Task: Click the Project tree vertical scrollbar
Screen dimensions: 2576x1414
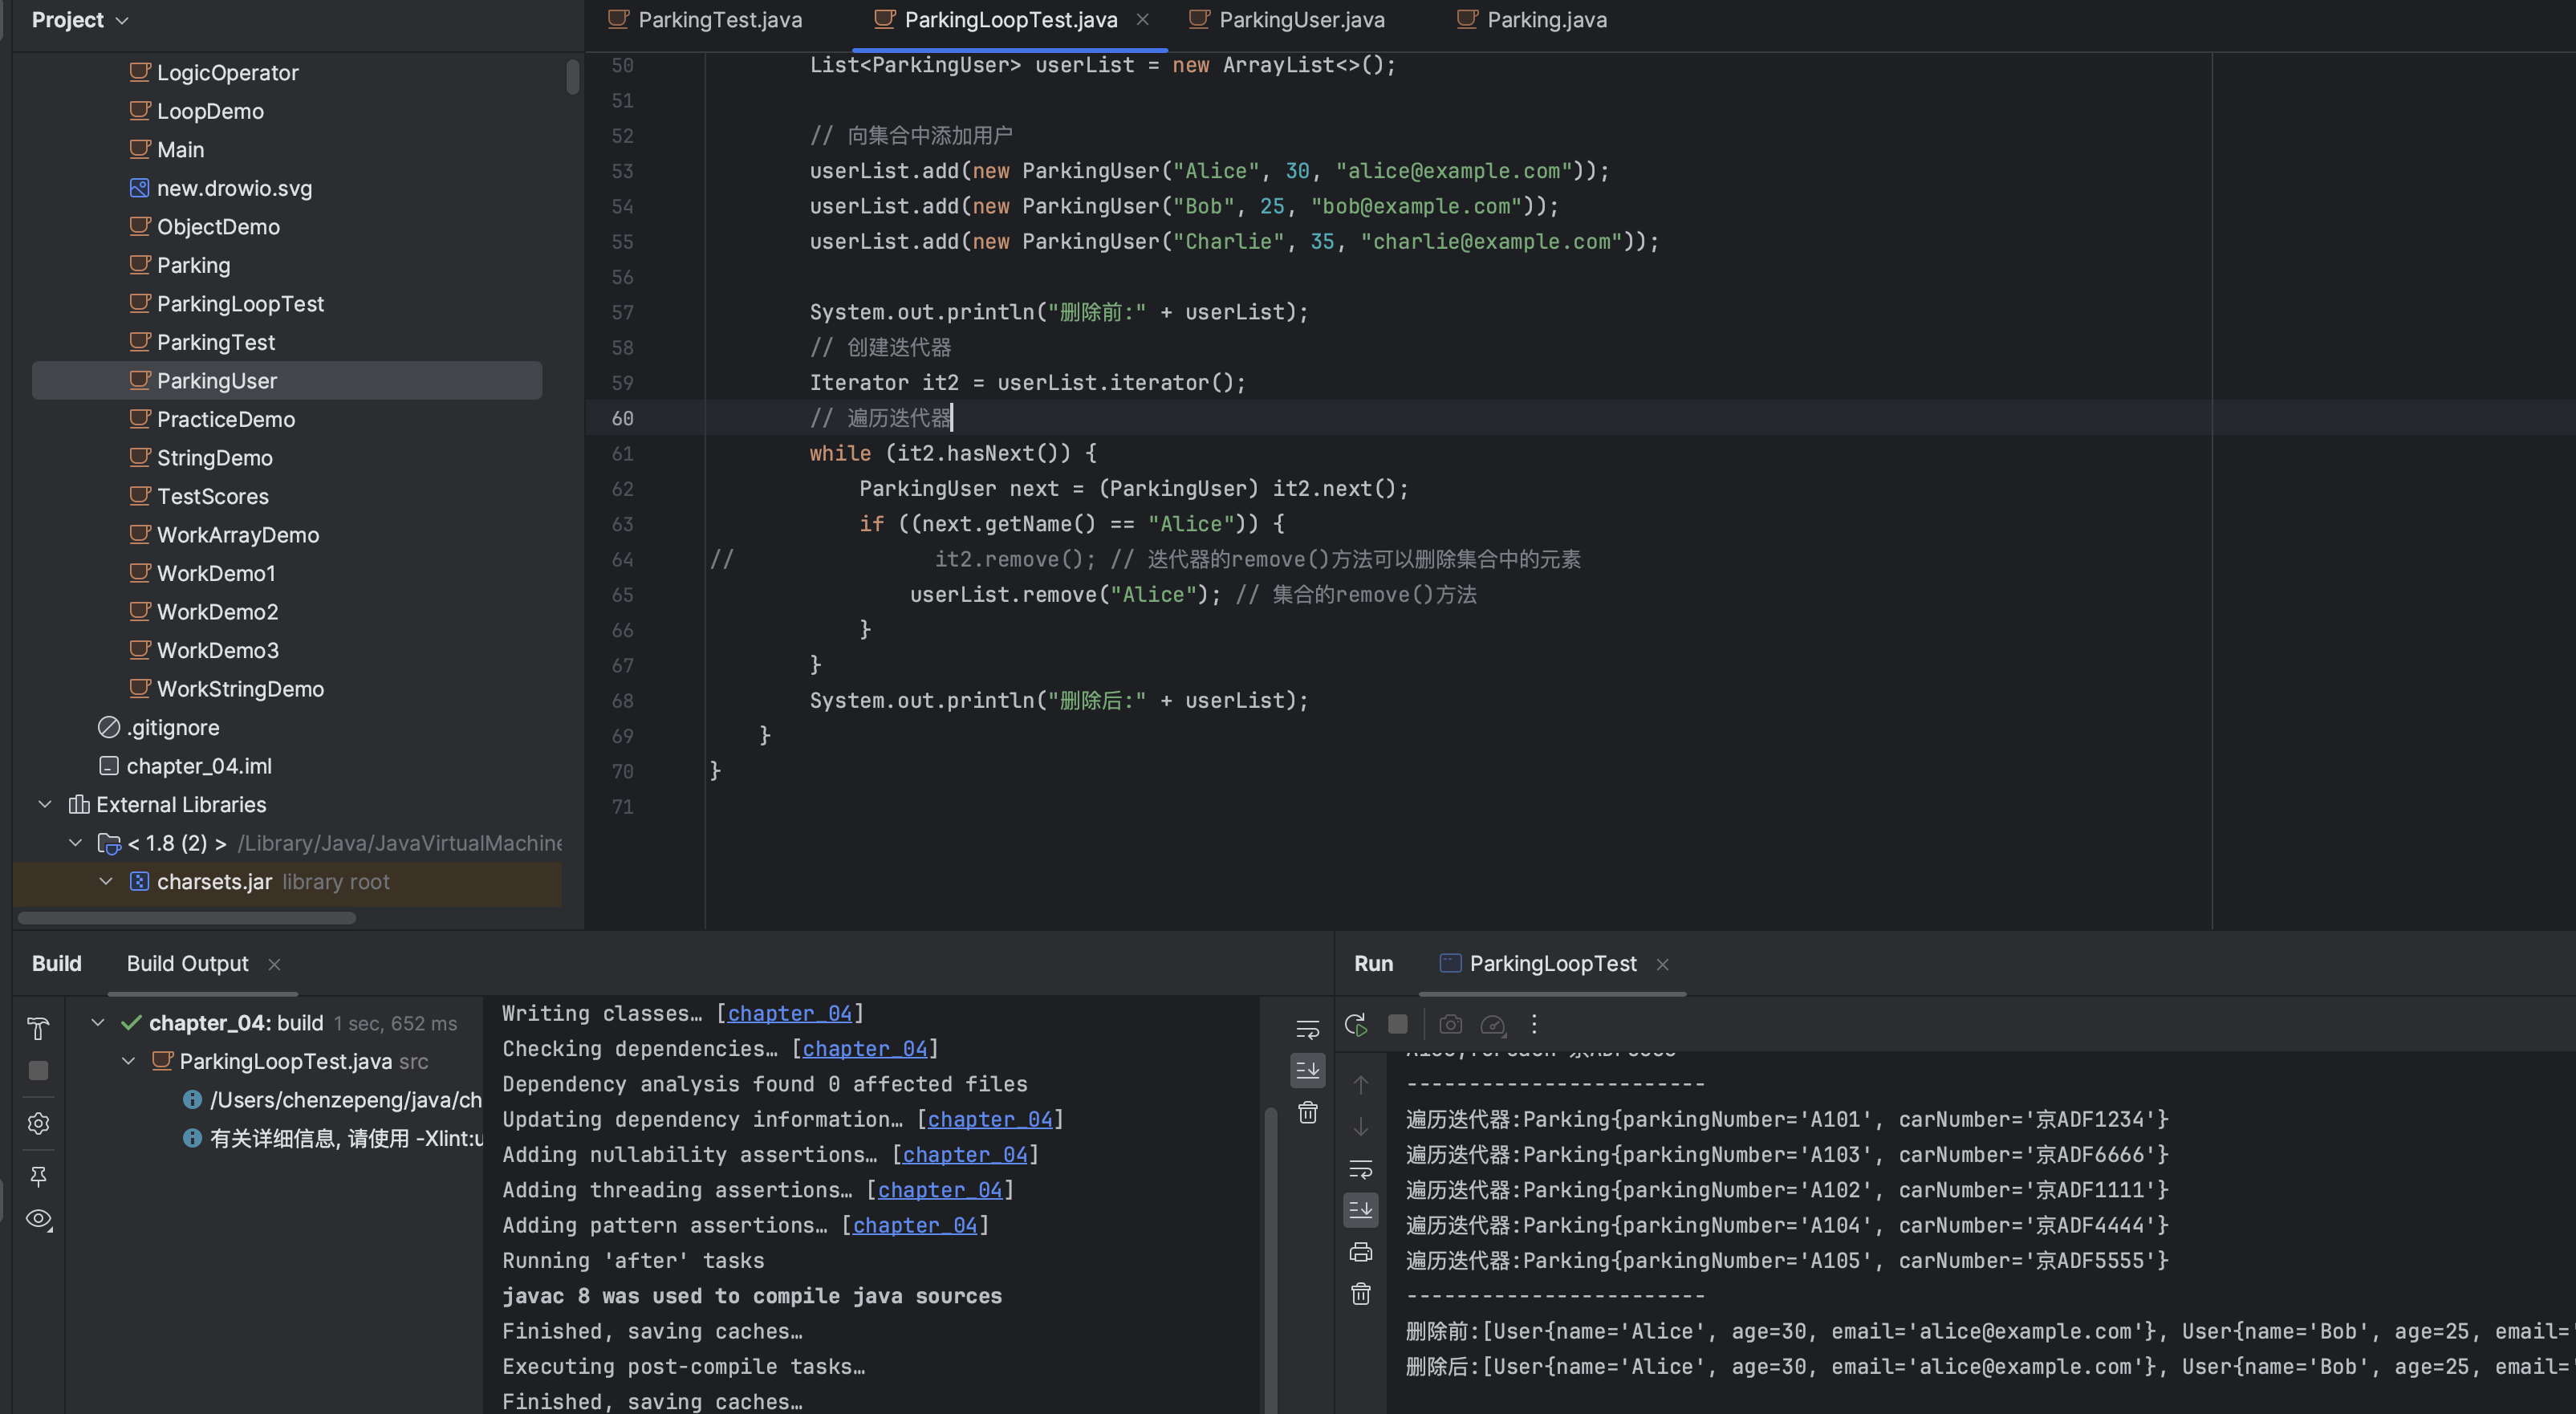Action: 572,77
